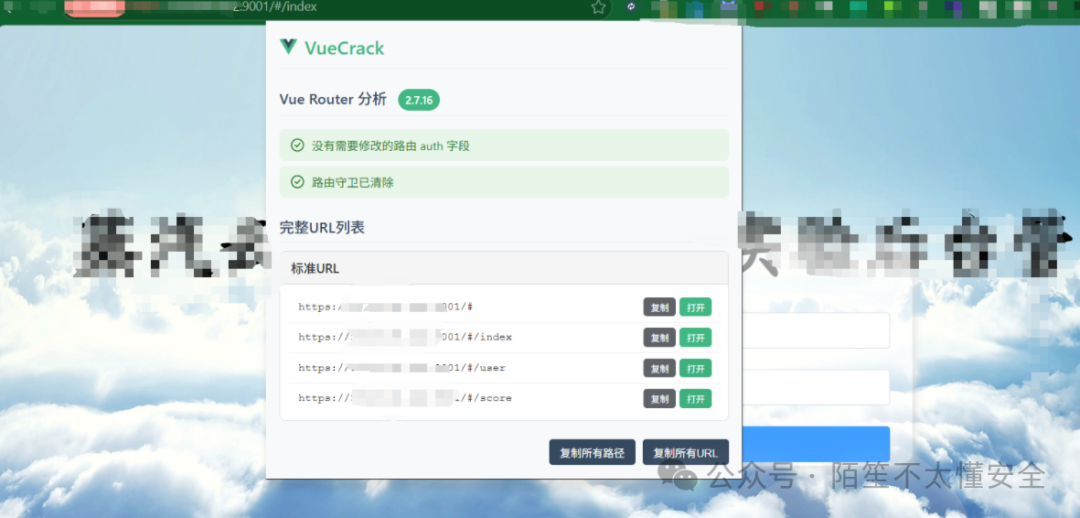The height and width of the screenshot is (518, 1080).
Task: Click the second login input field behind popup
Action: point(816,387)
